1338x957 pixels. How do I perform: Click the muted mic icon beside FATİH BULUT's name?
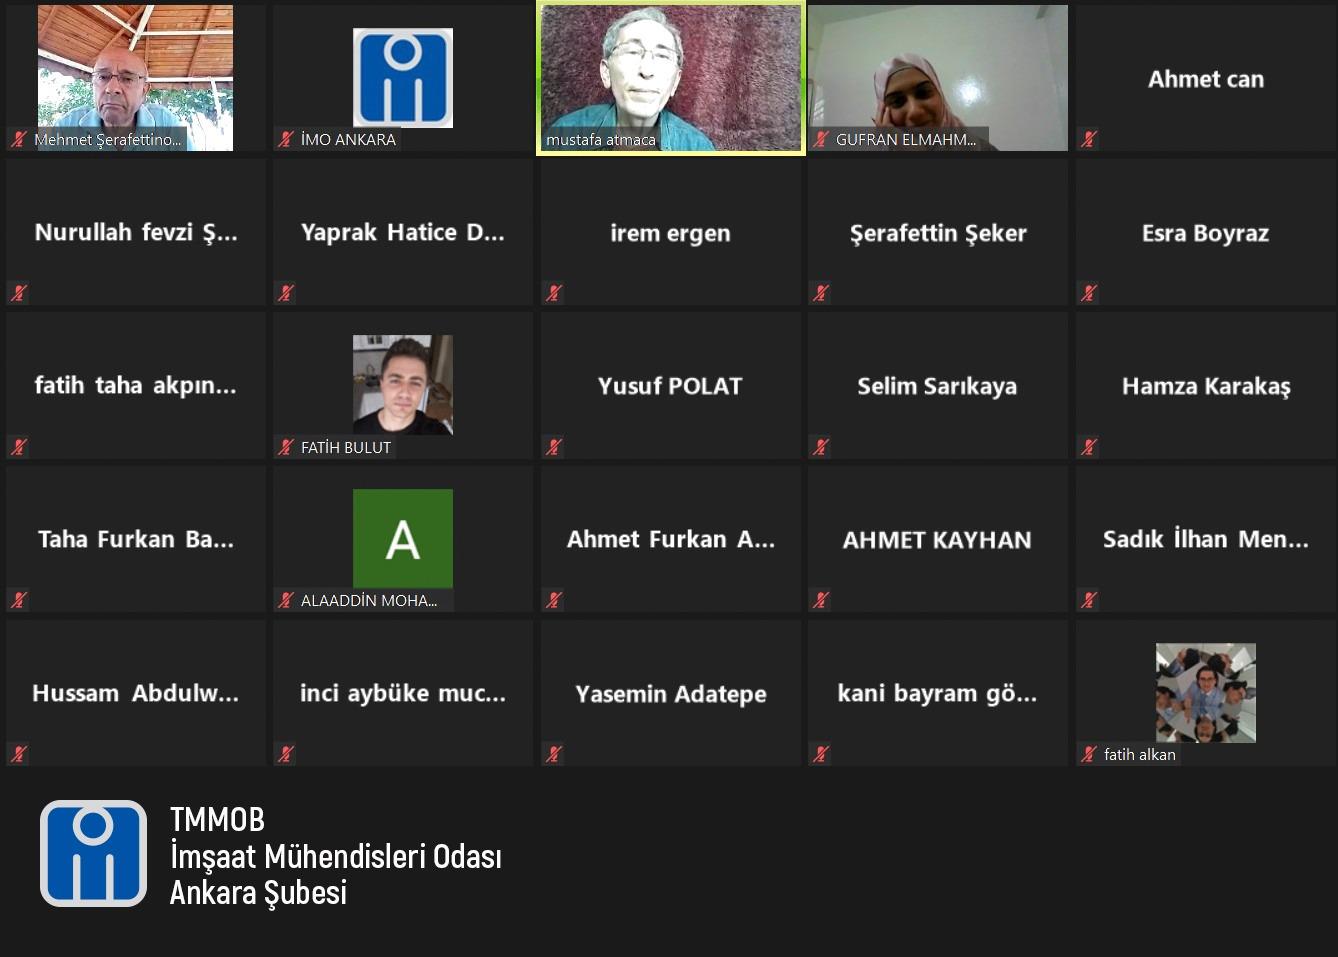pyautogui.click(x=286, y=447)
